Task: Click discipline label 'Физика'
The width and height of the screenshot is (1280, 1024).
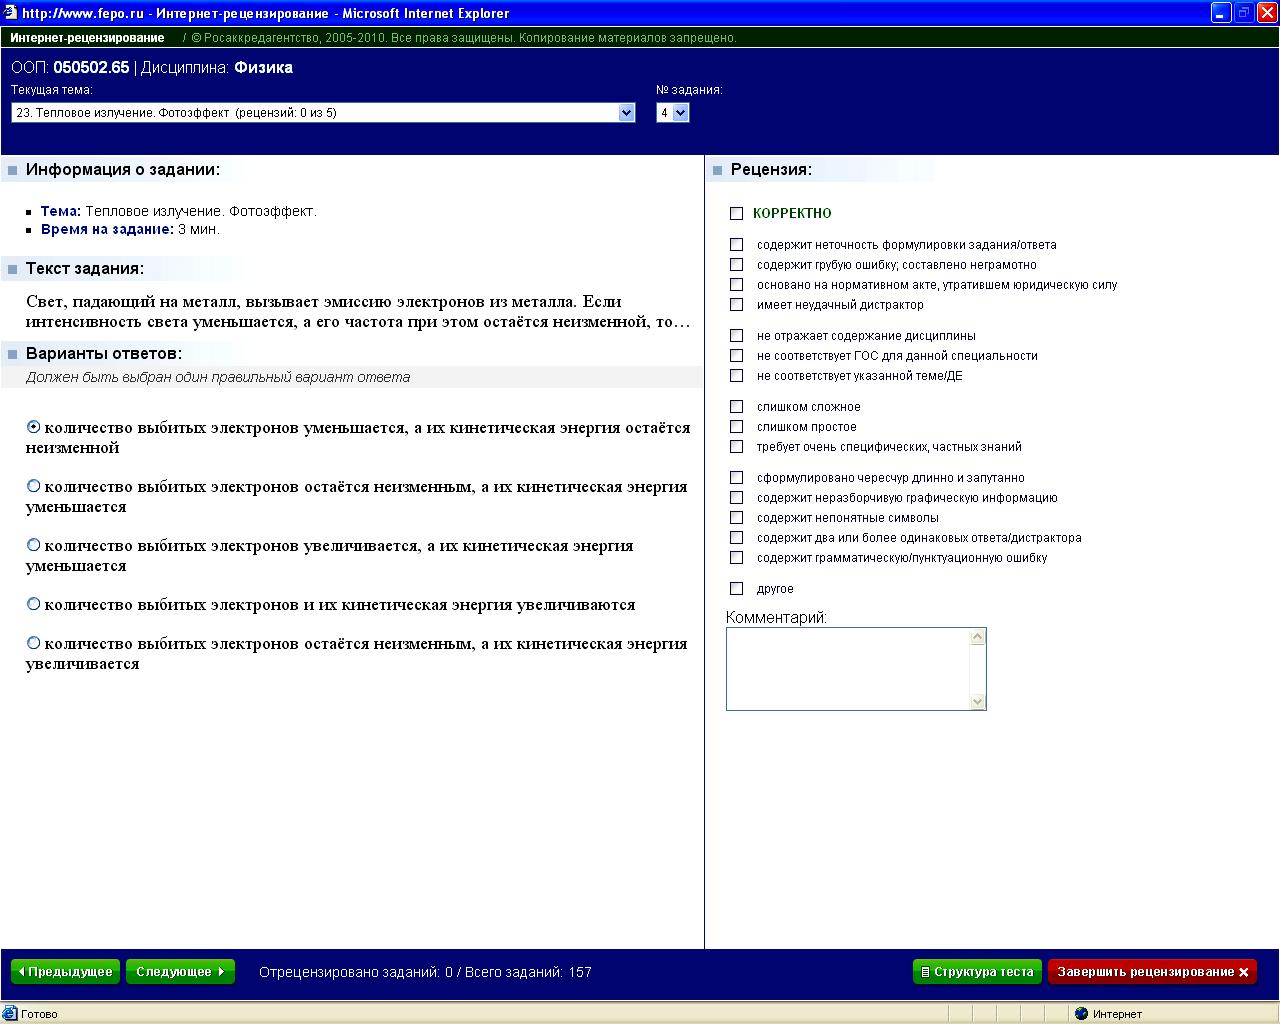Action: pyautogui.click(x=263, y=68)
